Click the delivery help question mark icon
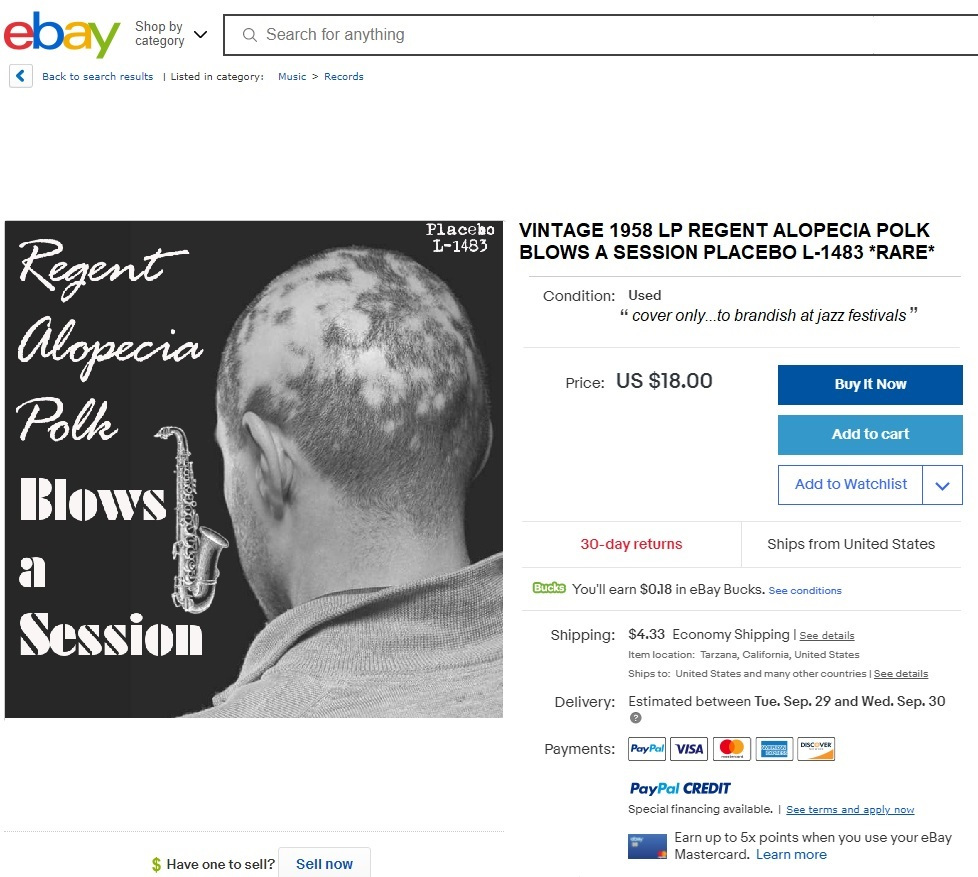 pyautogui.click(x=635, y=718)
